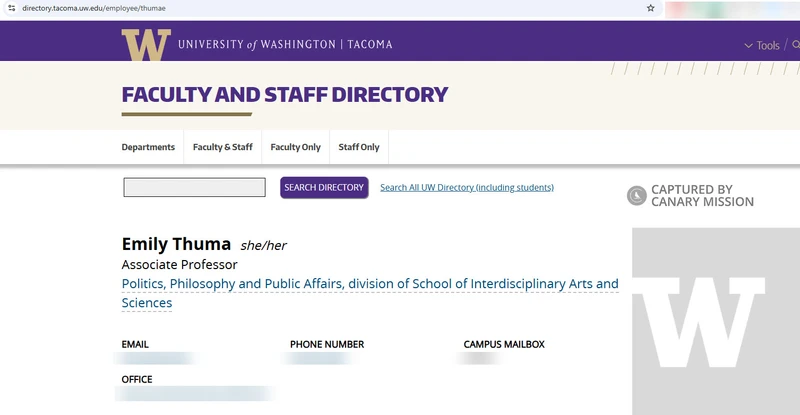The image size is (800, 415).
Task: Bookmark this page with the star icon
Action: 651,7
